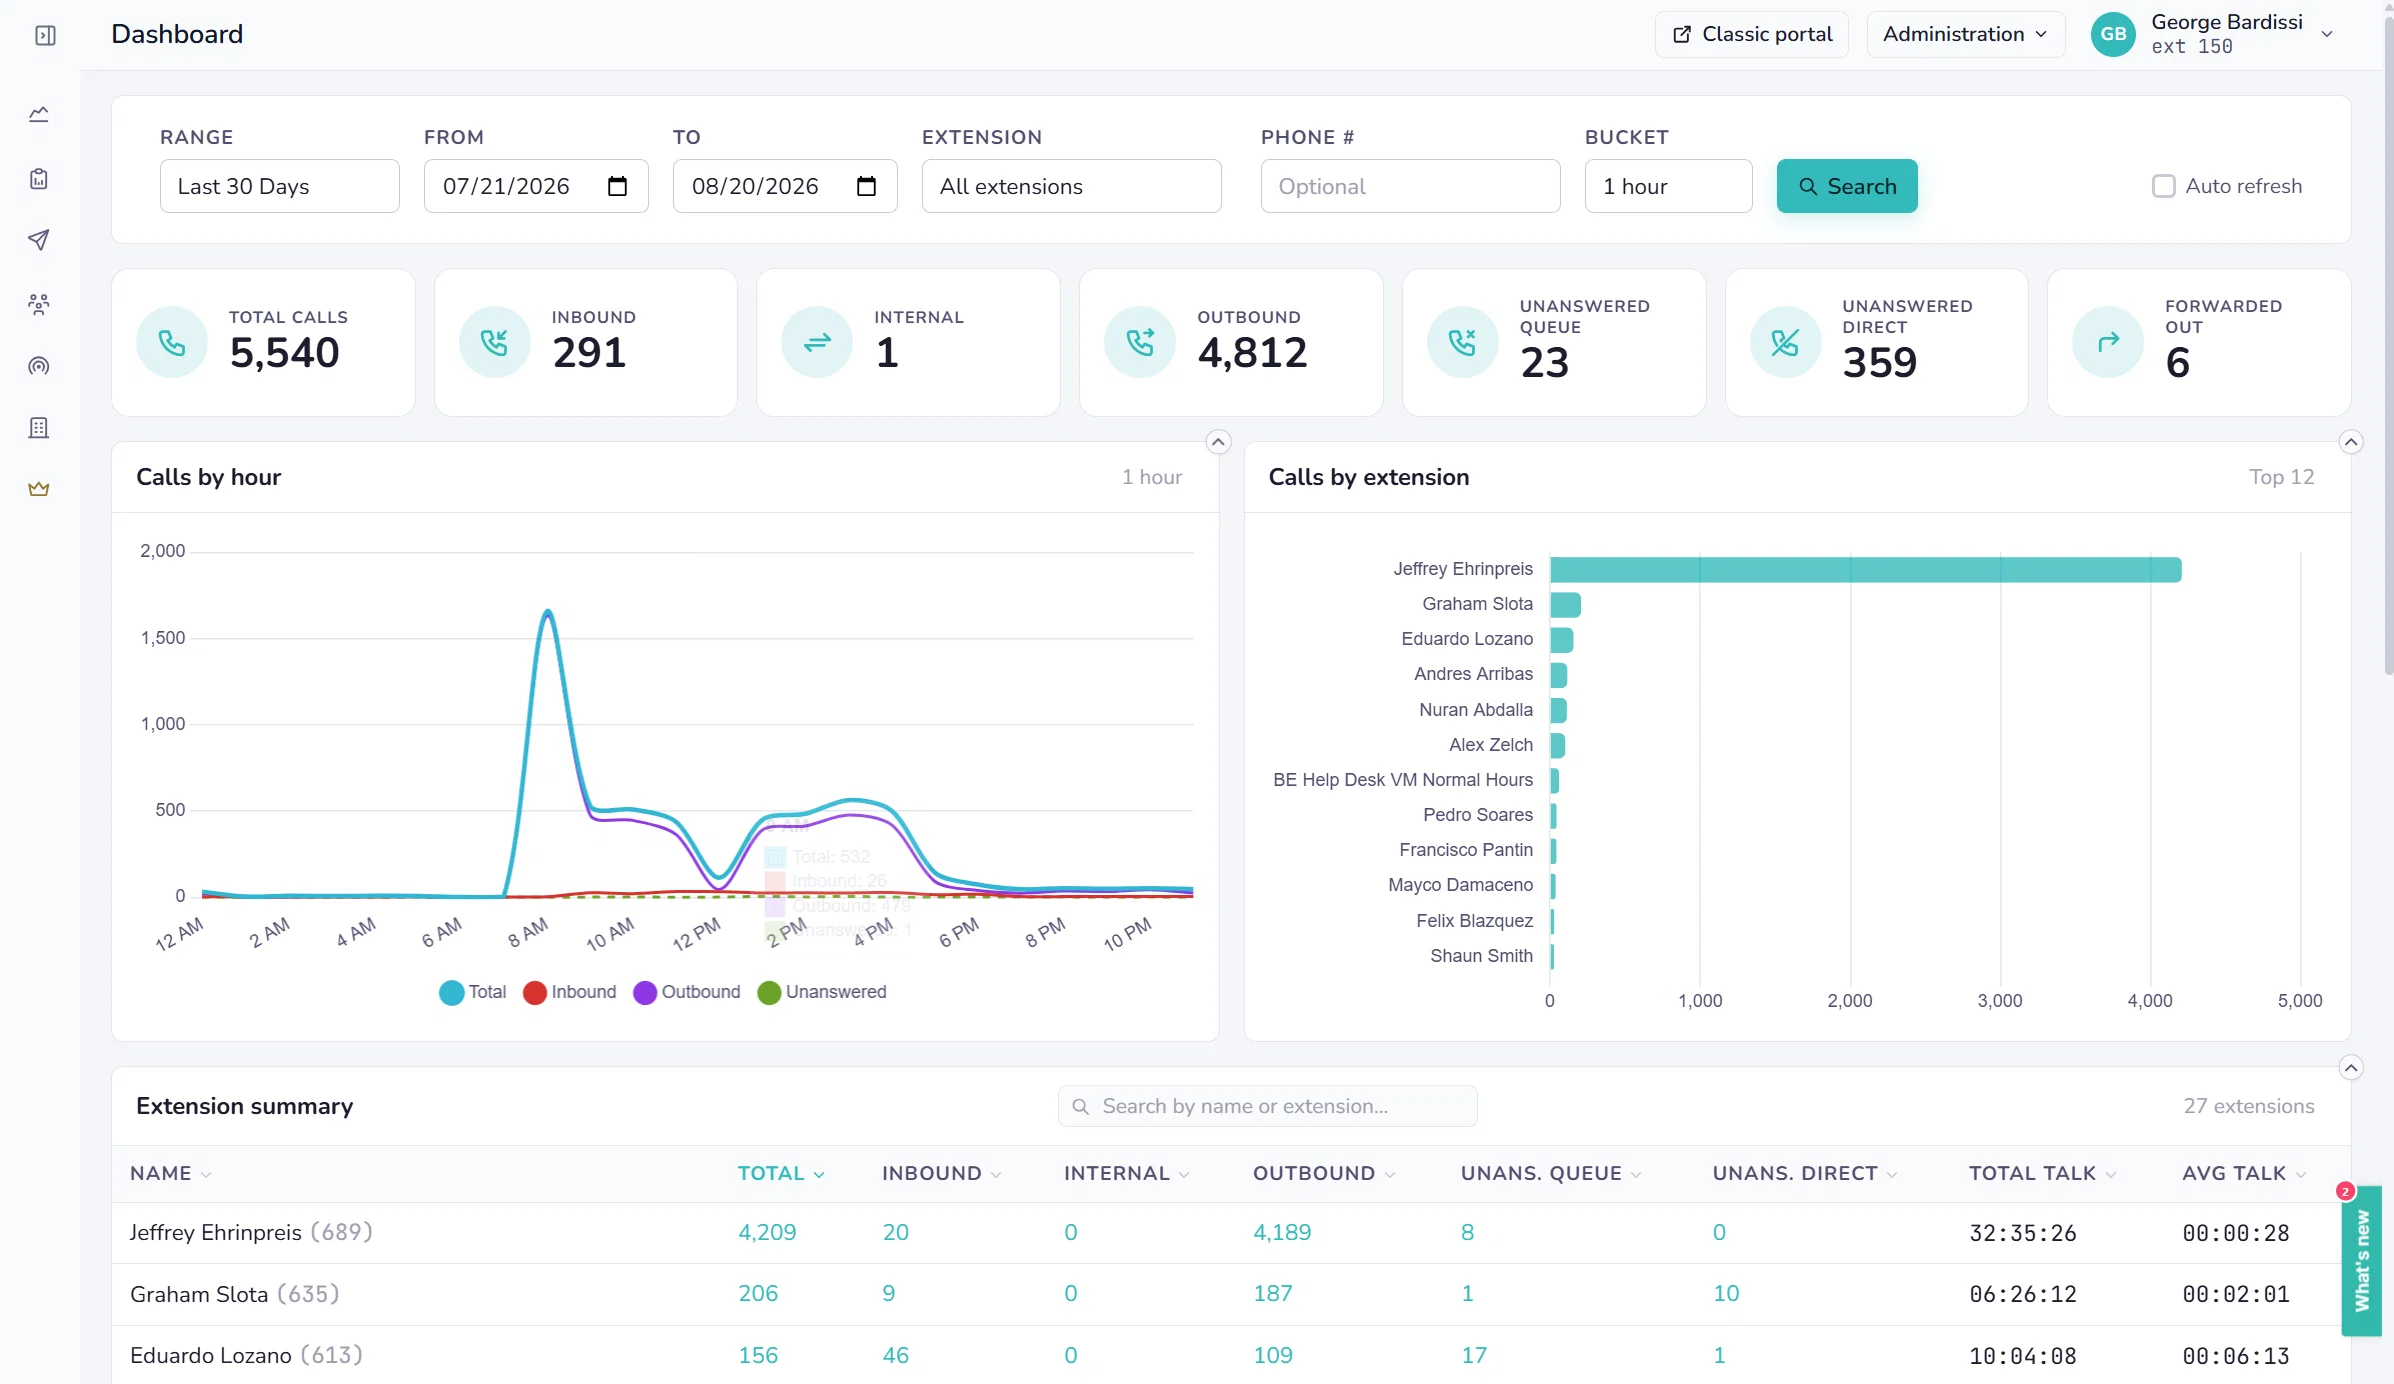The height and width of the screenshot is (1384, 2394).
Task: Open the What's new side tab
Action: (2362, 1261)
